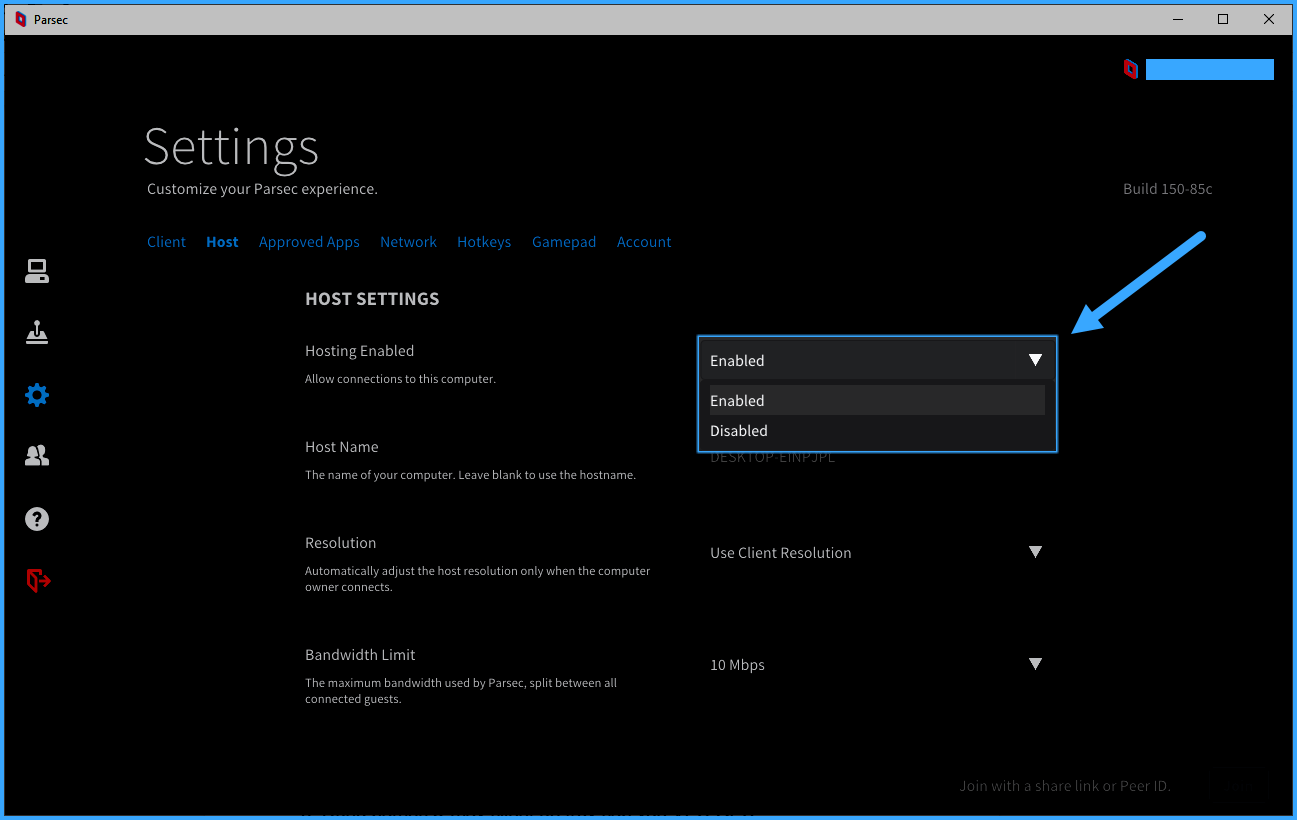Open the Hotkeys tab
Image resolution: width=1297 pixels, height=820 pixels.
pos(484,242)
